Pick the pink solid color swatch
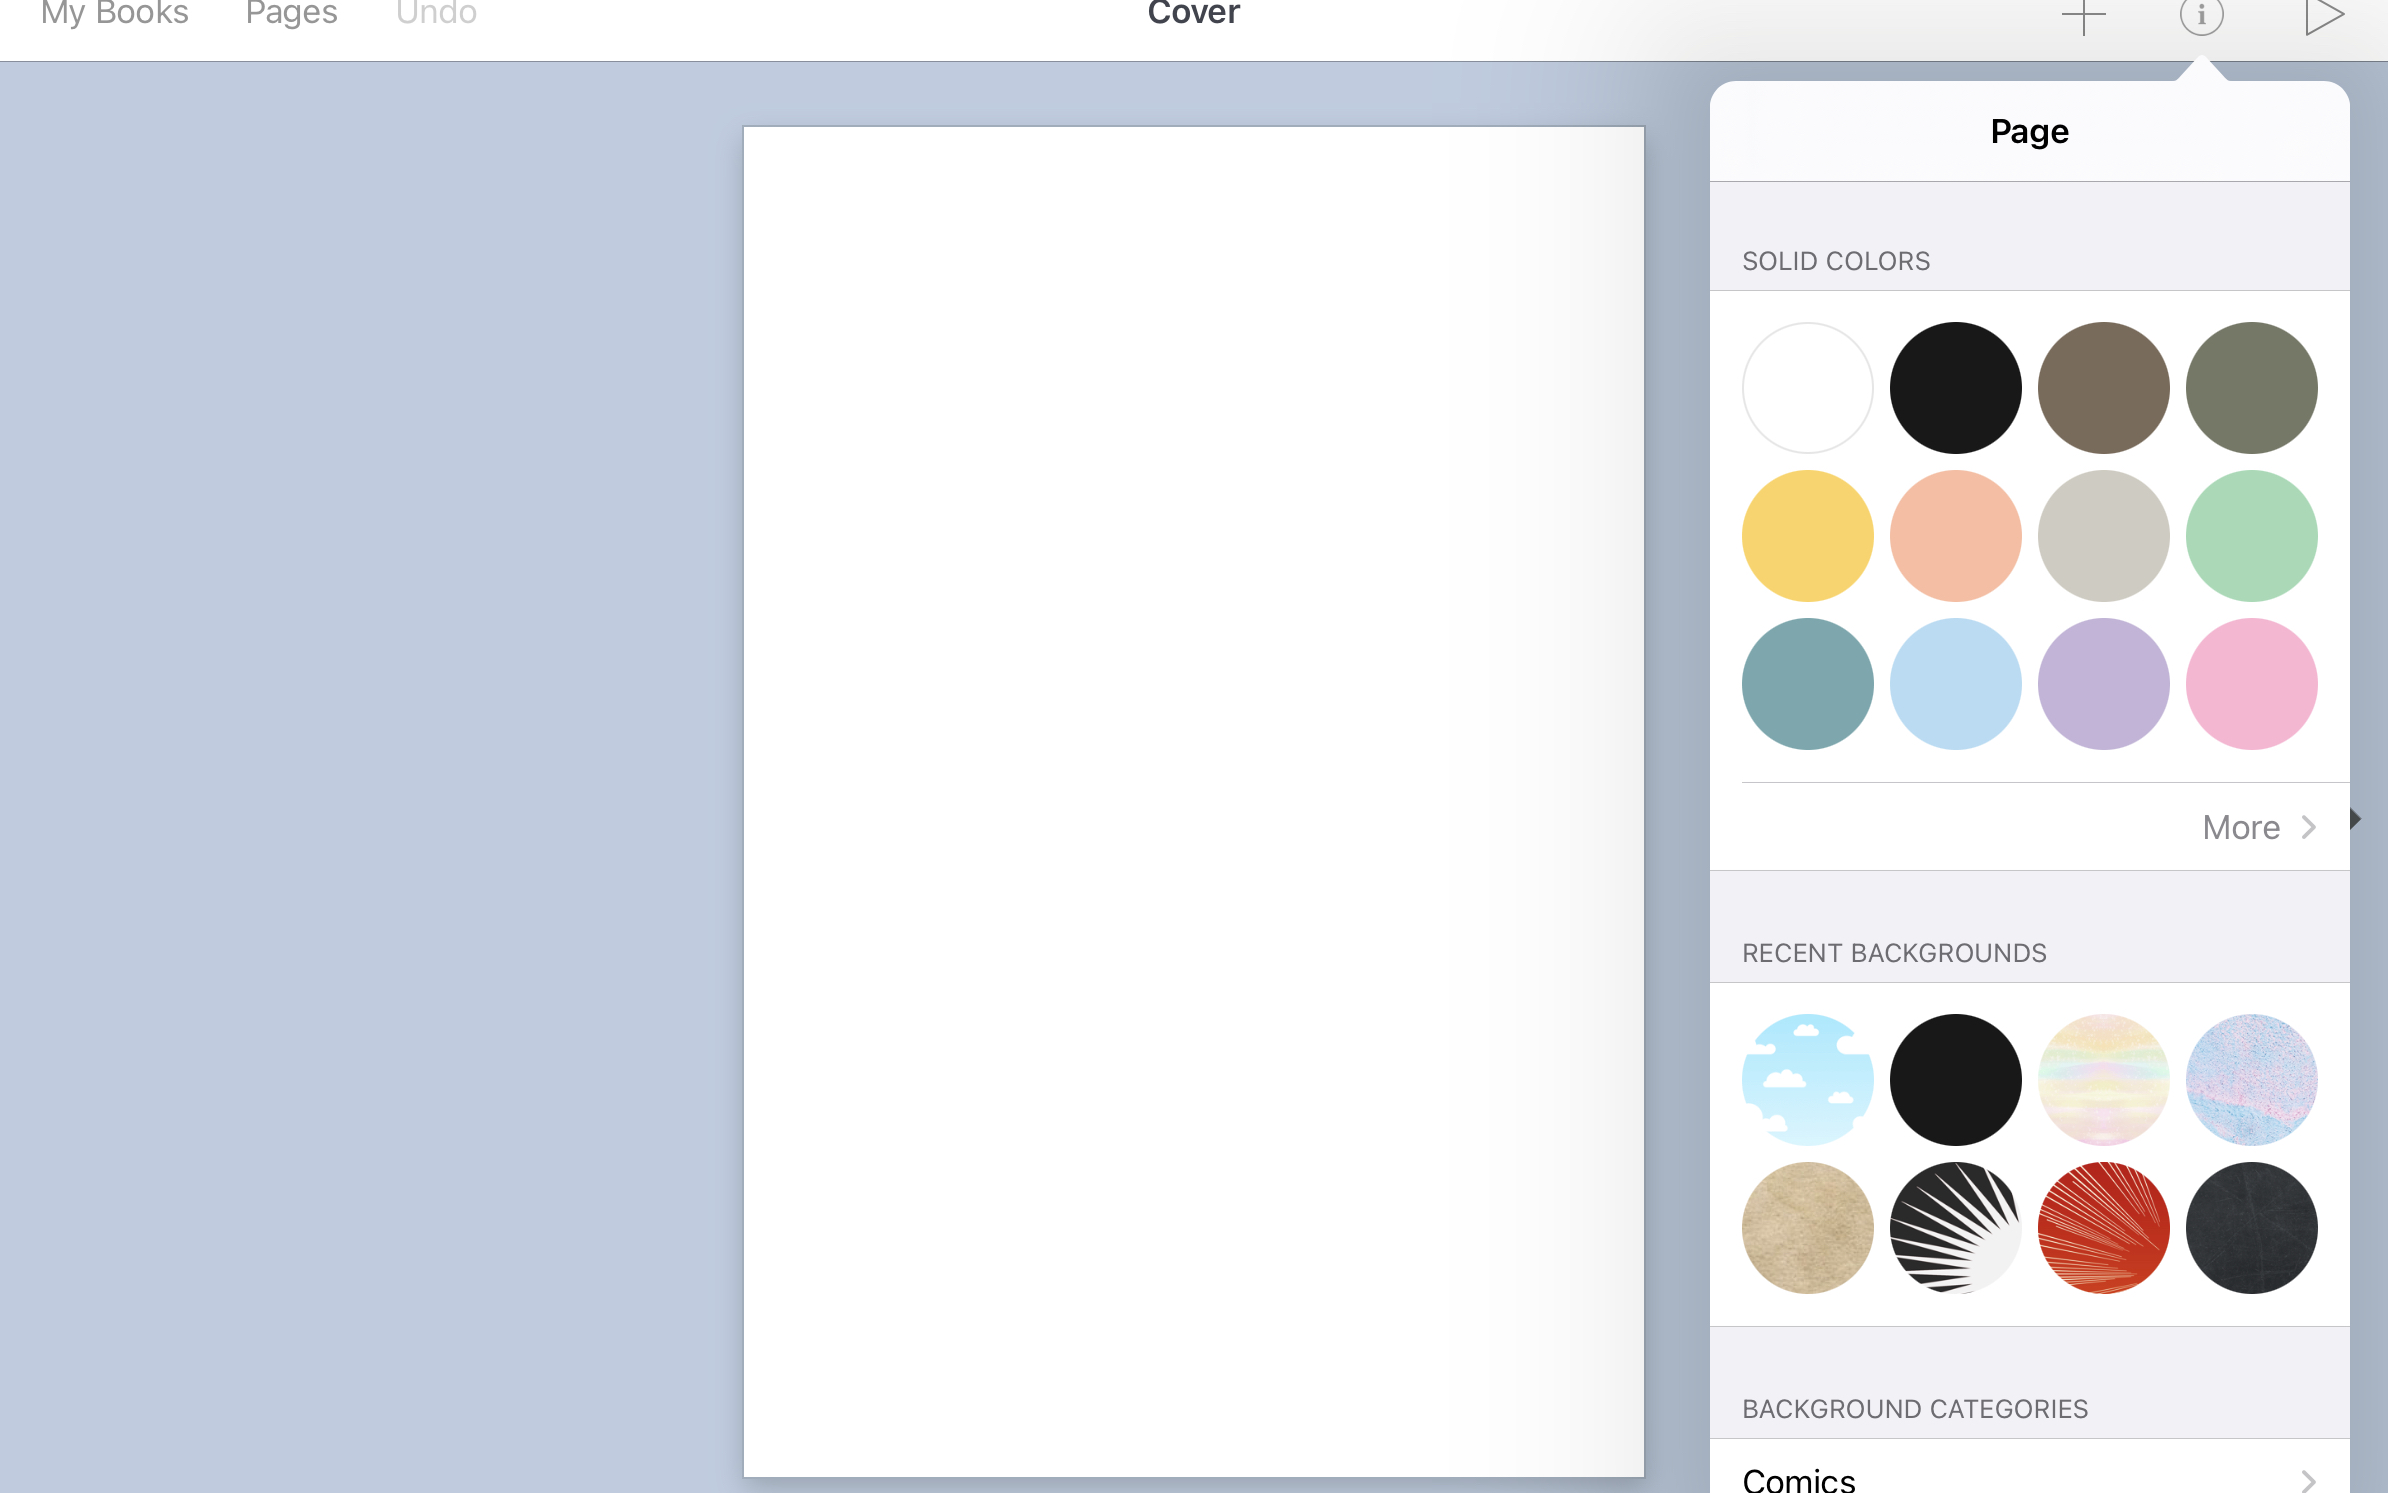Screen dimensions: 2388x1493 2251,684
